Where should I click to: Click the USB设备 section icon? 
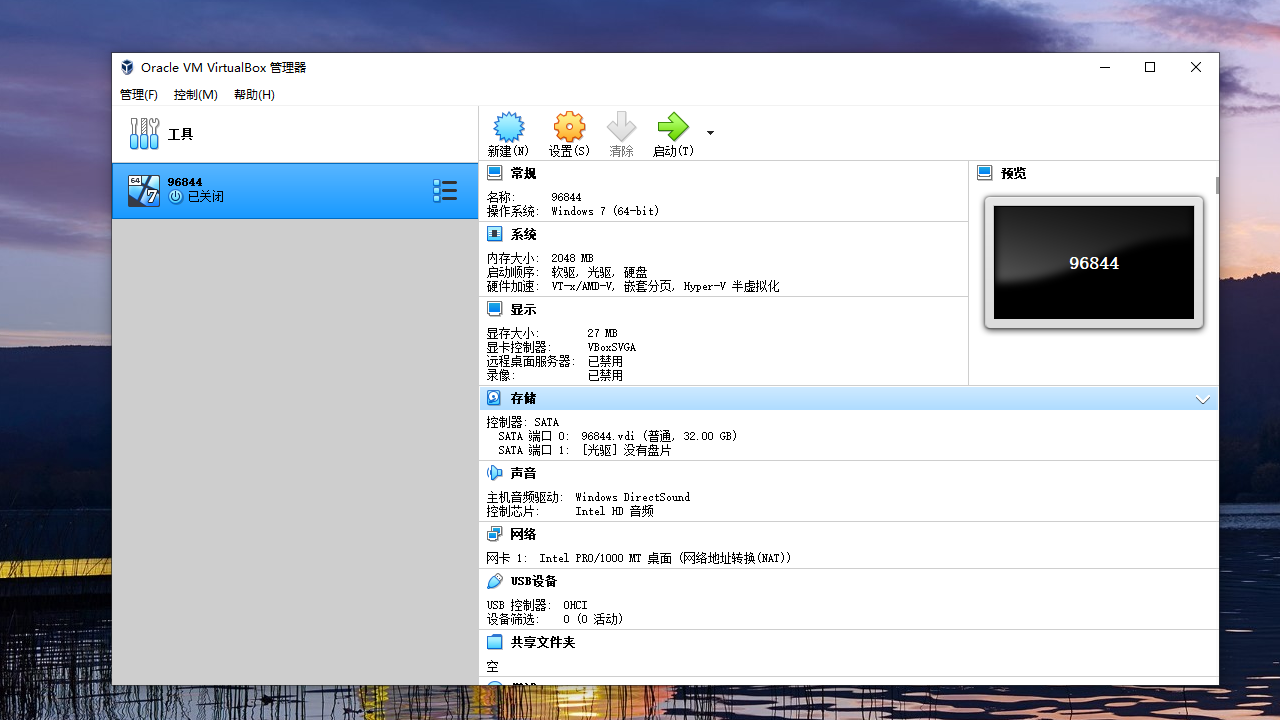click(x=494, y=580)
